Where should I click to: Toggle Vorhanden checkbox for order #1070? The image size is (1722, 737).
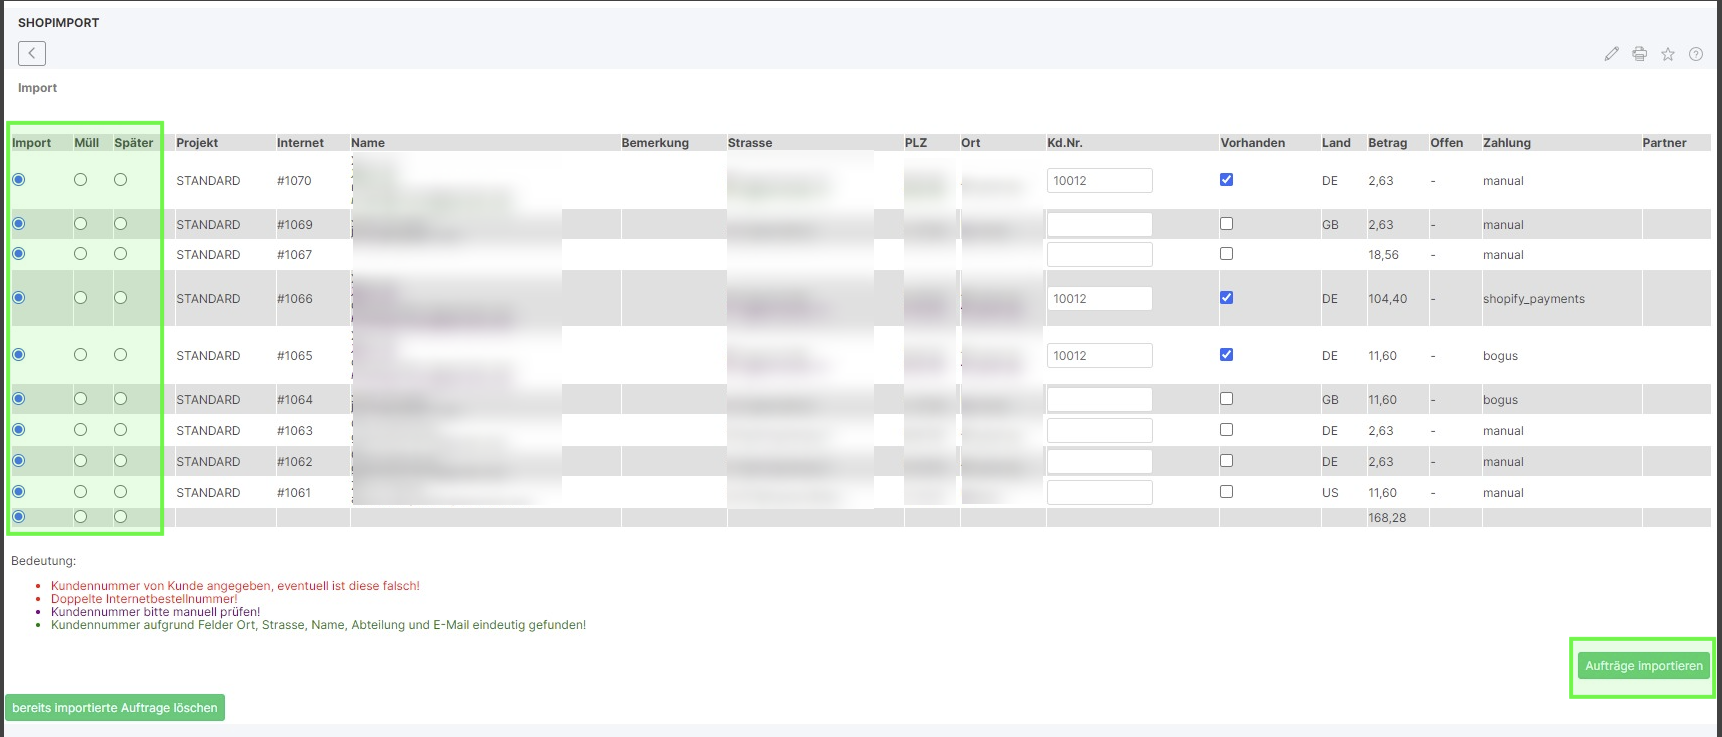pos(1226,180)
